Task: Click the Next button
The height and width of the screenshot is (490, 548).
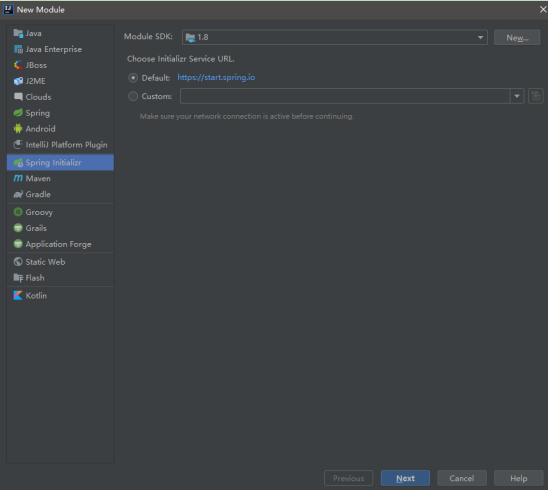Action: pos(405,478)
